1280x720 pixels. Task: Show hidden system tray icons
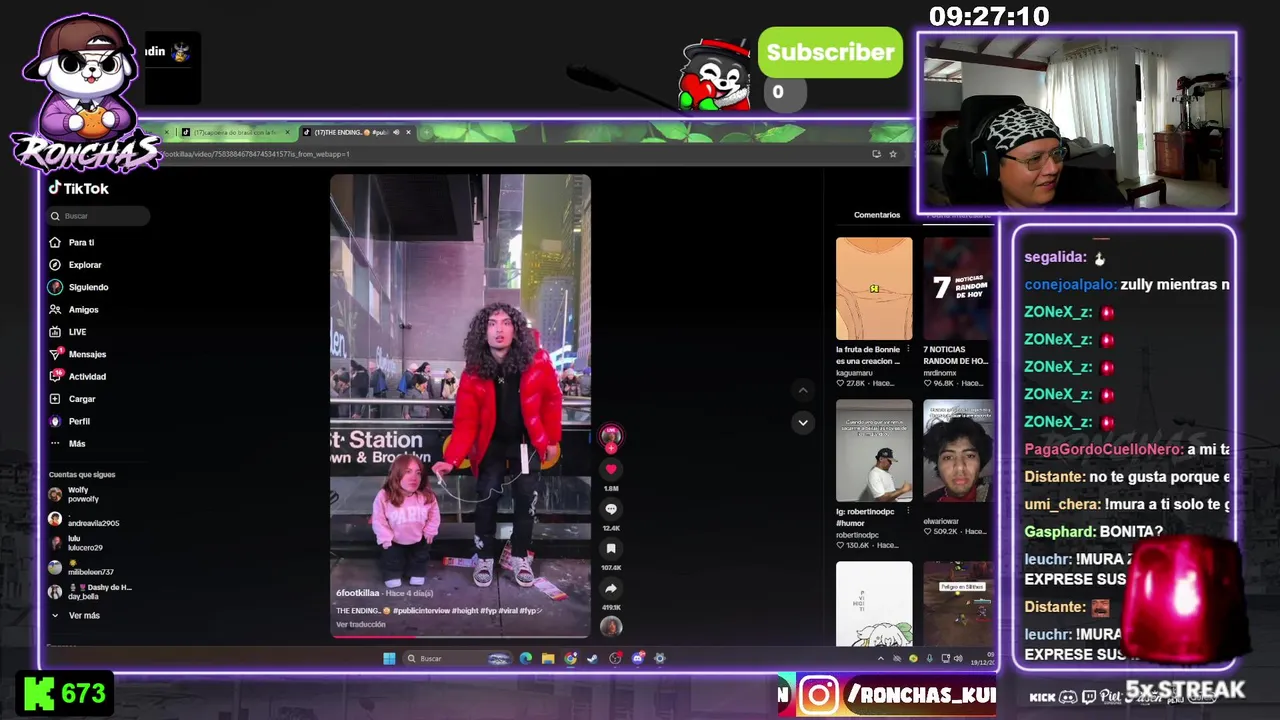pos(880,659)
